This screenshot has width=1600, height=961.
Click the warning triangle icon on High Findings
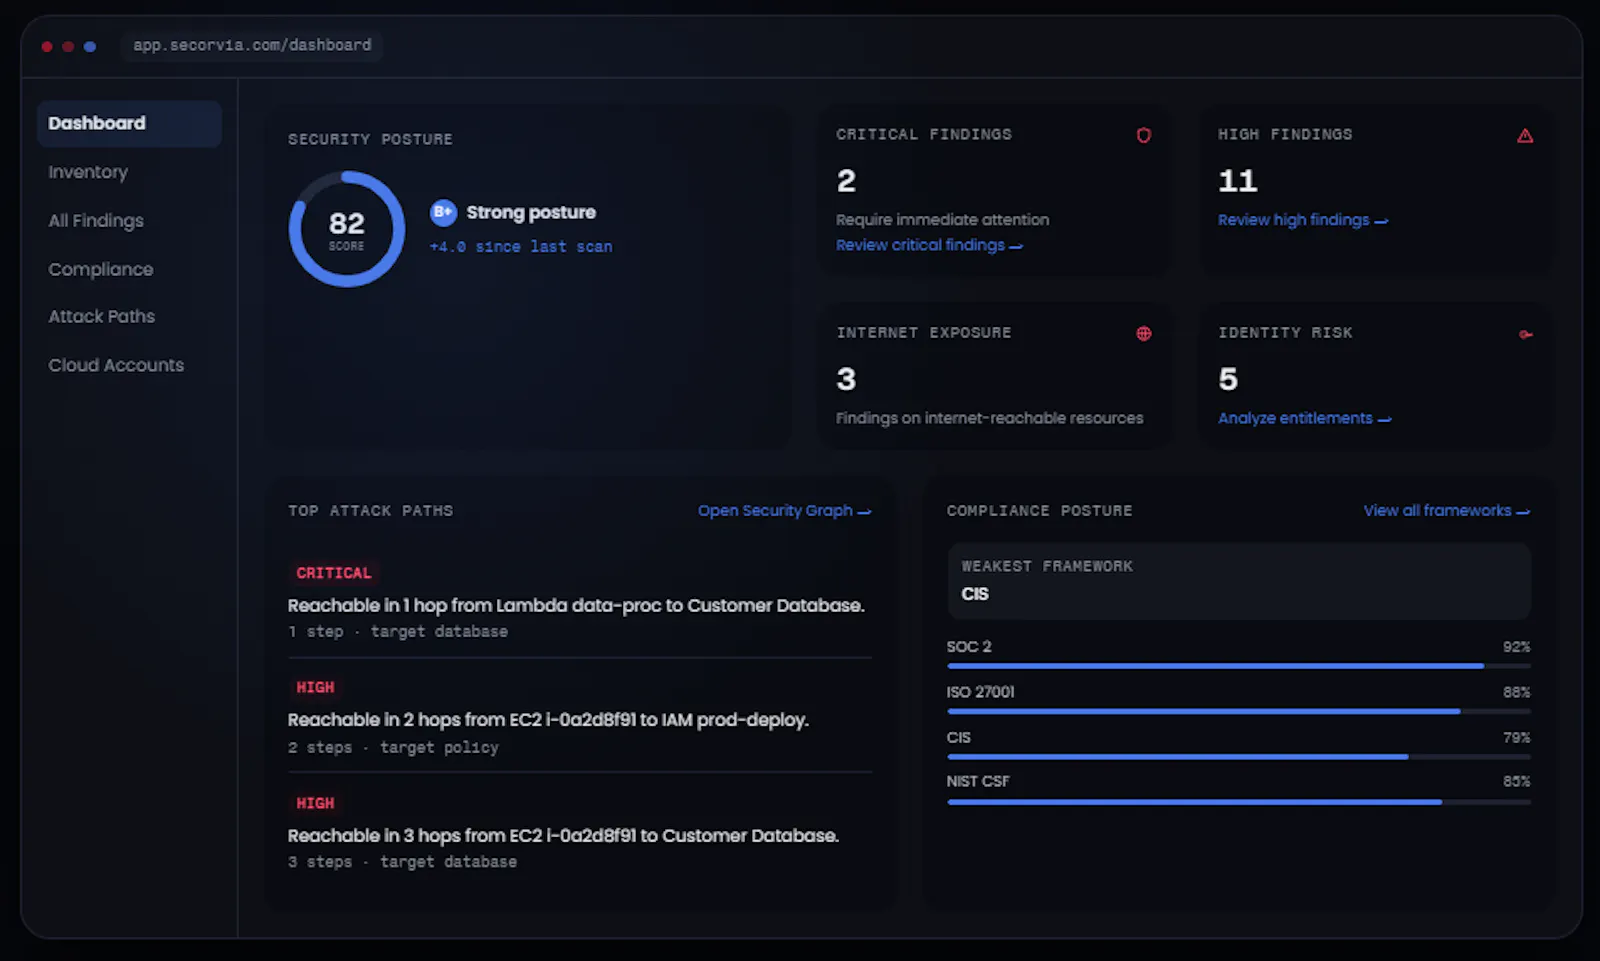click(1524, 135)
